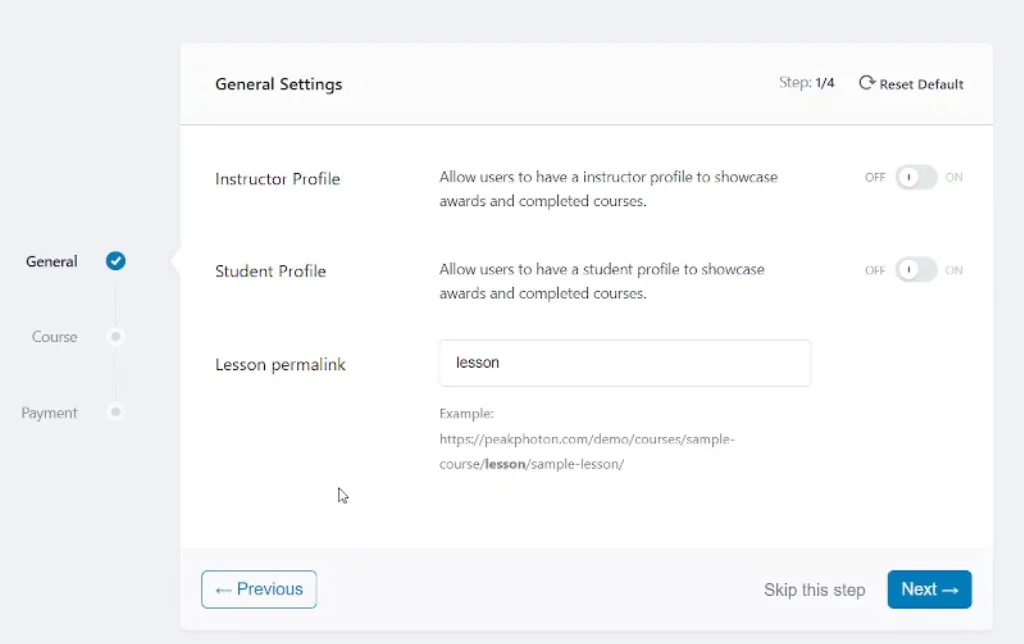Click the ON label beside Instructor Profile
This screenshot has width=1024, height=644.
(x=953, y=177)
